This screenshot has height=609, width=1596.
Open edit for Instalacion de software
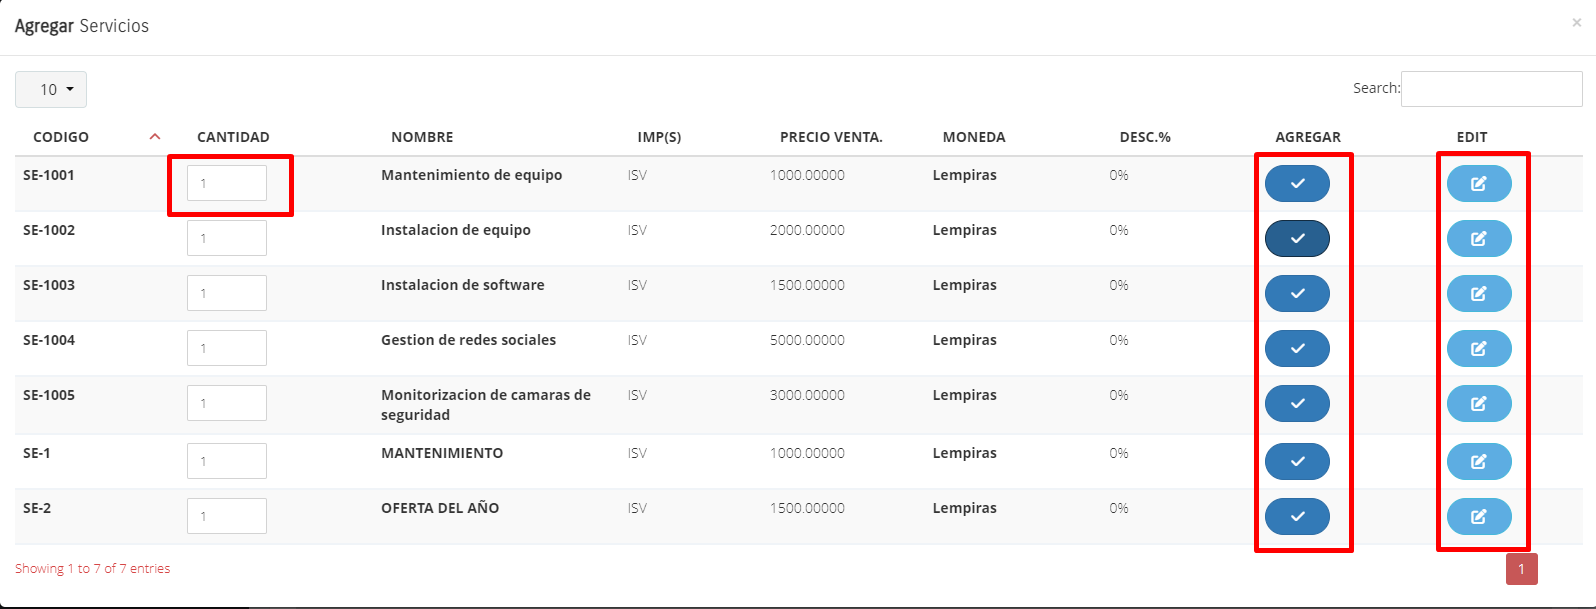(1479, 294)
